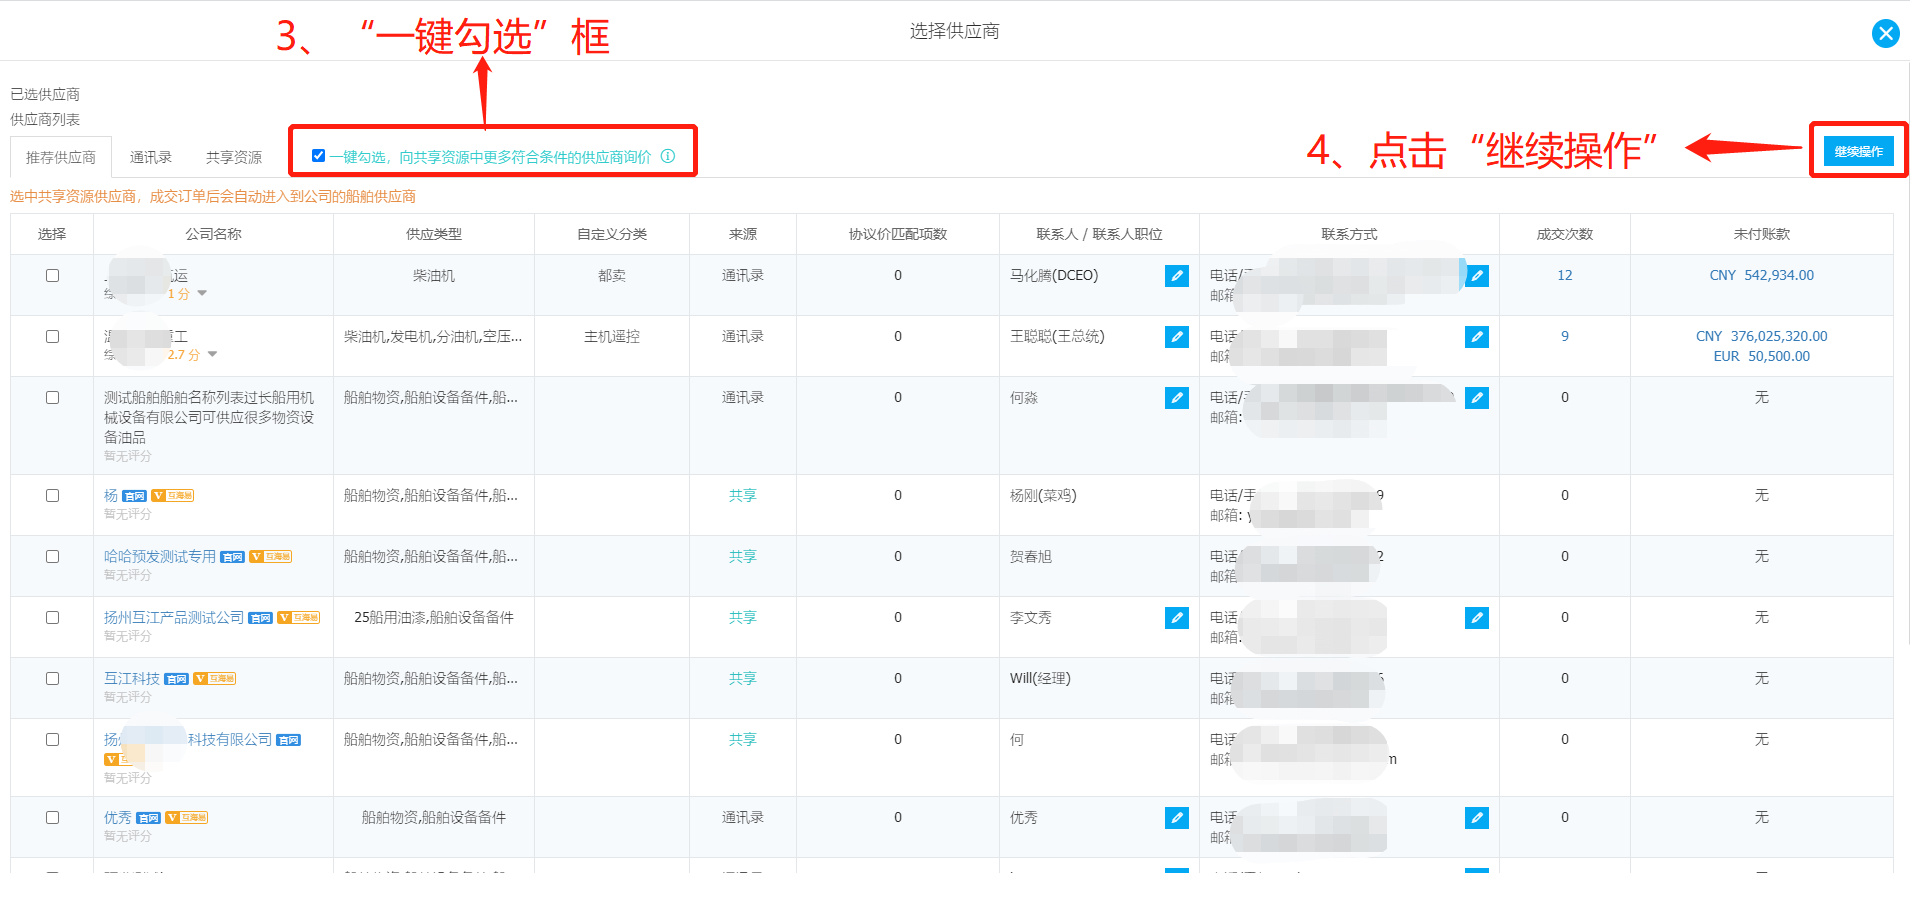Expand the 2.7 分 rating dropdown arrow
This screenshot has width=1910, height=919.
tap(212, 355)
